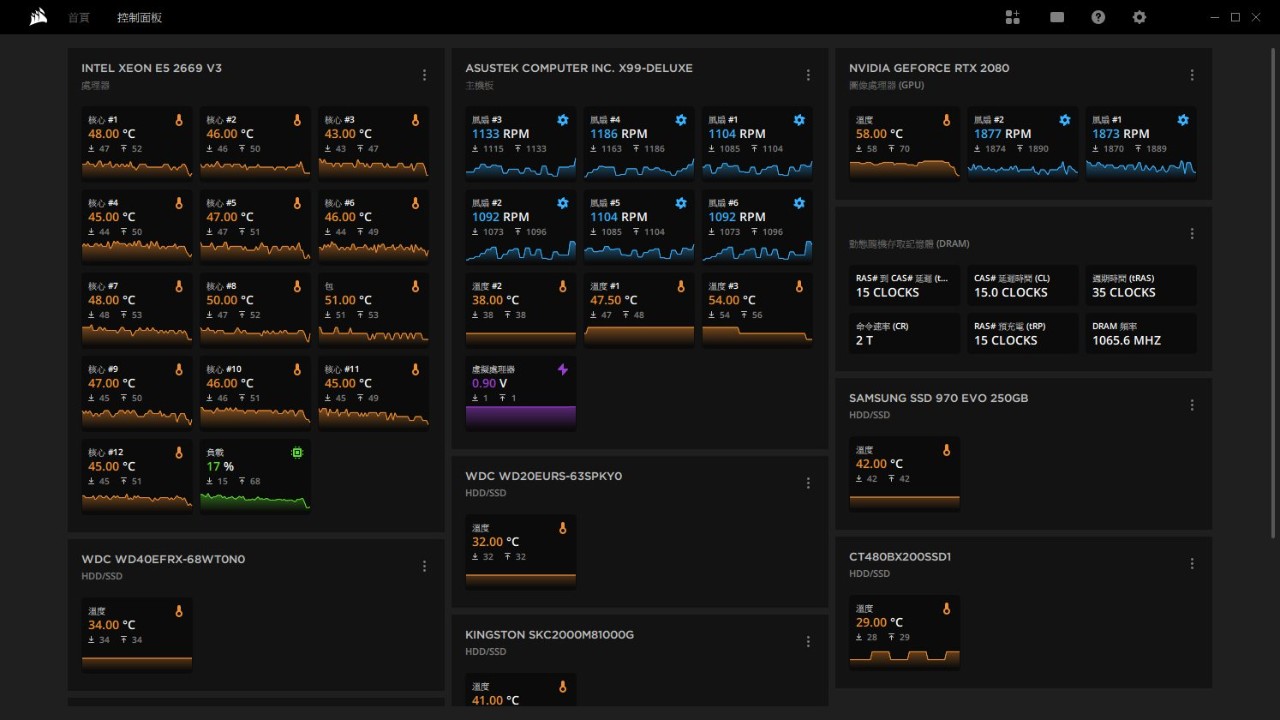Switch to the 控制面板 dashboard tab
1280x720 pixels.
(139, 18)
